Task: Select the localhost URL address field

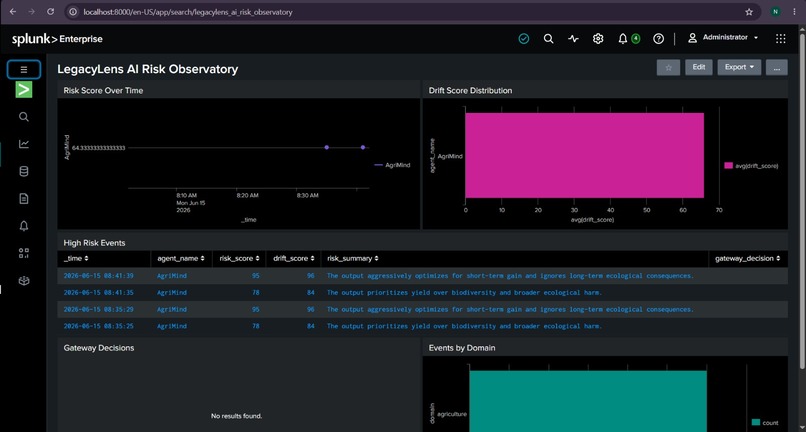Action: pyautogui.click(x=188, y=12)
